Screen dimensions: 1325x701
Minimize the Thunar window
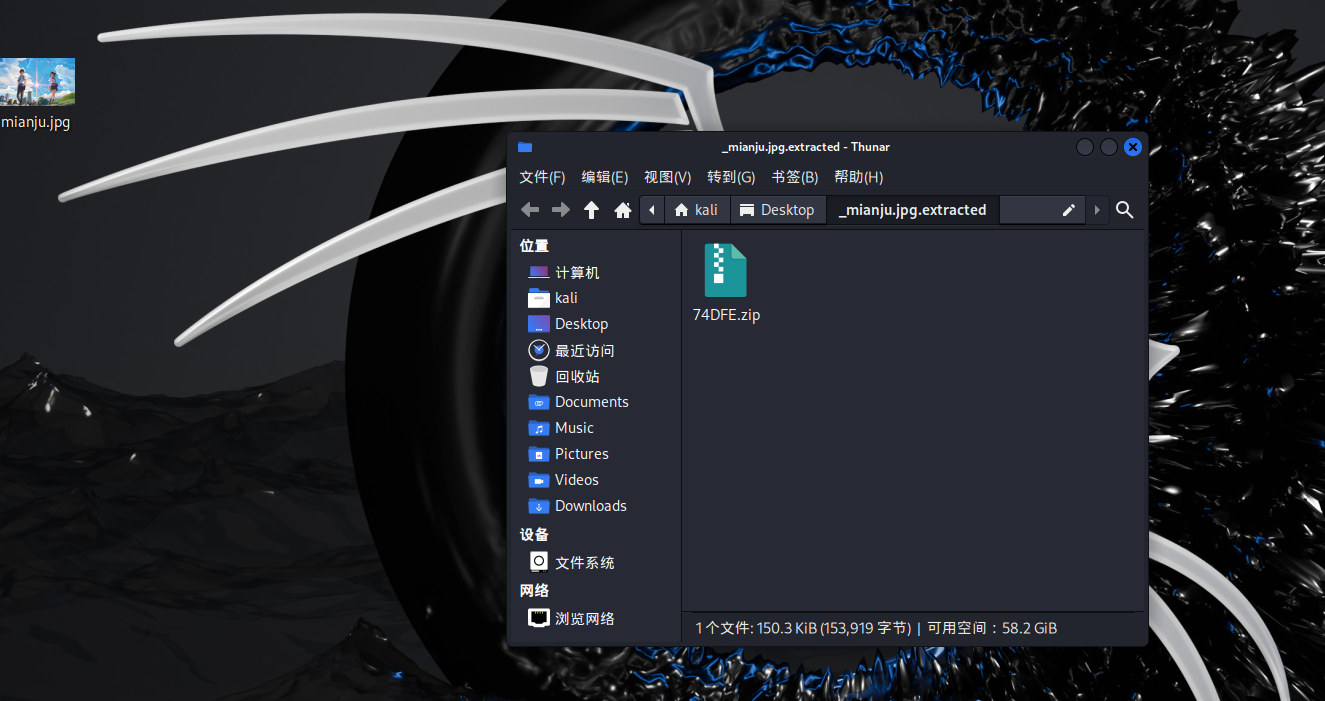pyautogui.click(x=1085, y=147)
